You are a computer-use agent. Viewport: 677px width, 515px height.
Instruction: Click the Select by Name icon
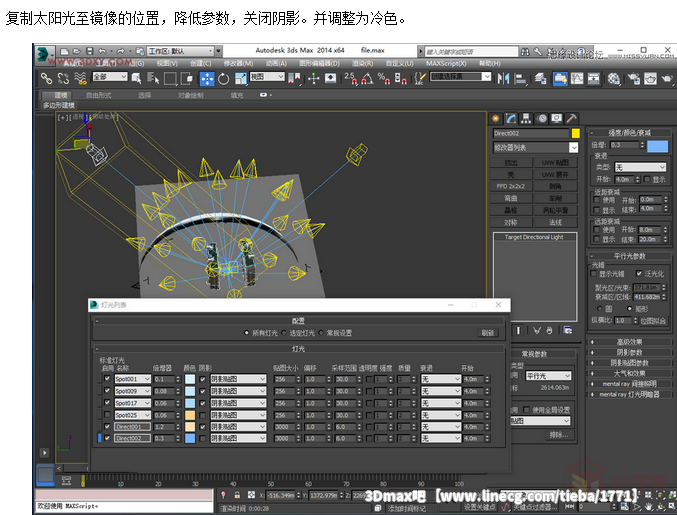[x=154, y=77]
